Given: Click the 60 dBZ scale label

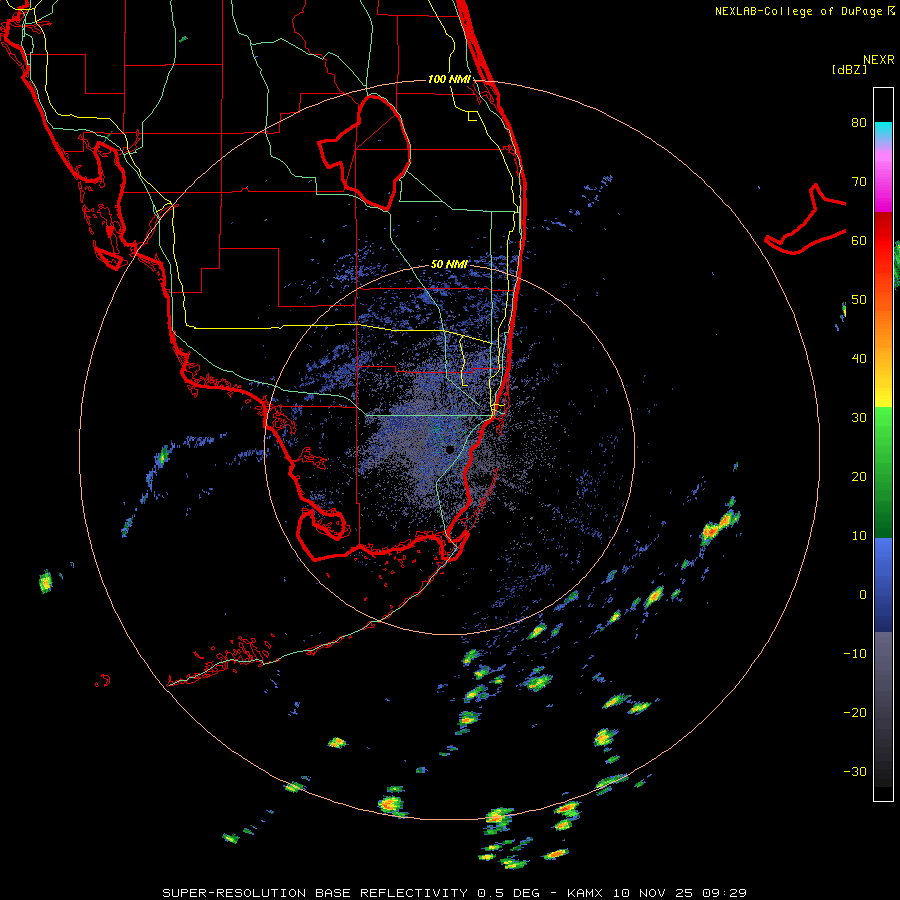Looking at the screenshot, I should 859,240.
